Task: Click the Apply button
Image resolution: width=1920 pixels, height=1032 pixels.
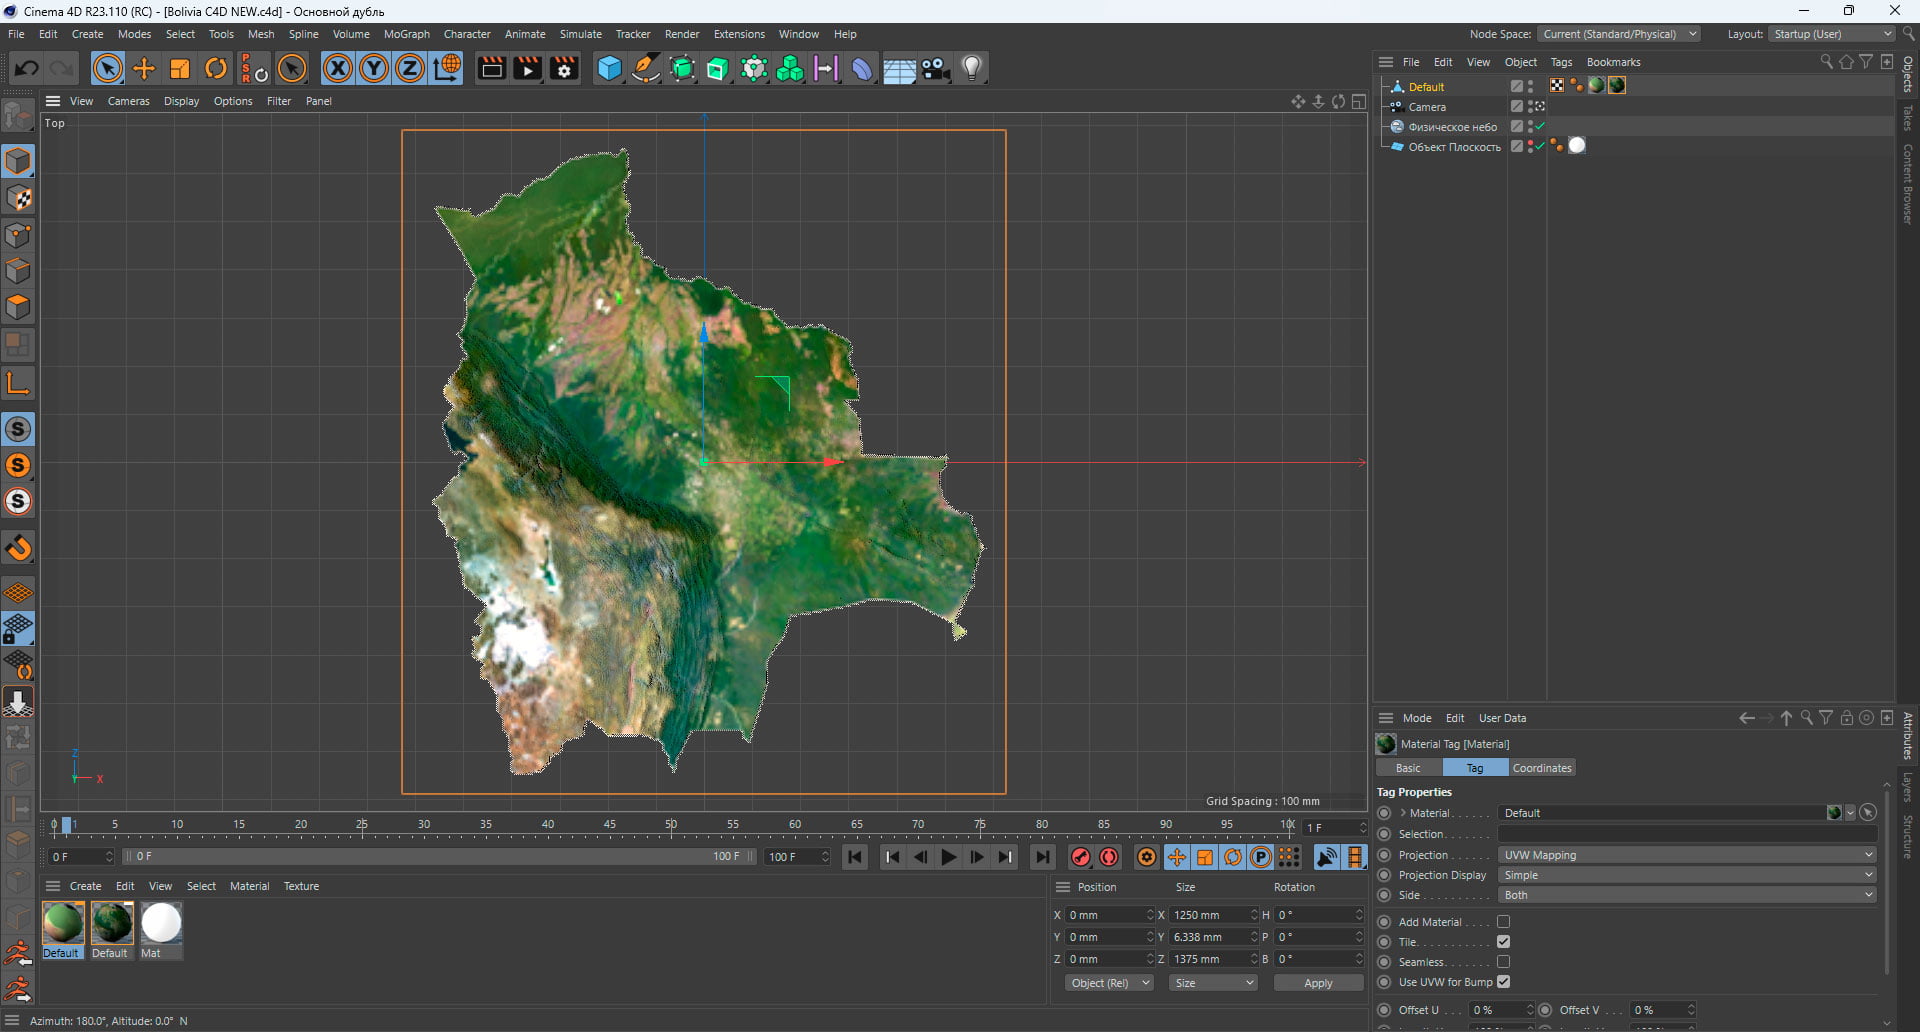Action: click(1318, 983)
